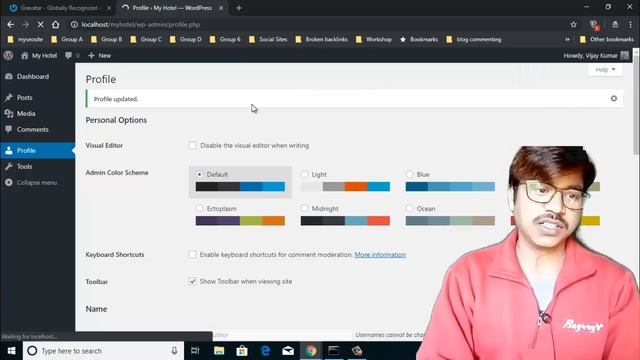Switch to Profile My Hotel WordPress tab

pyautogui.click(x=172, y=8)
